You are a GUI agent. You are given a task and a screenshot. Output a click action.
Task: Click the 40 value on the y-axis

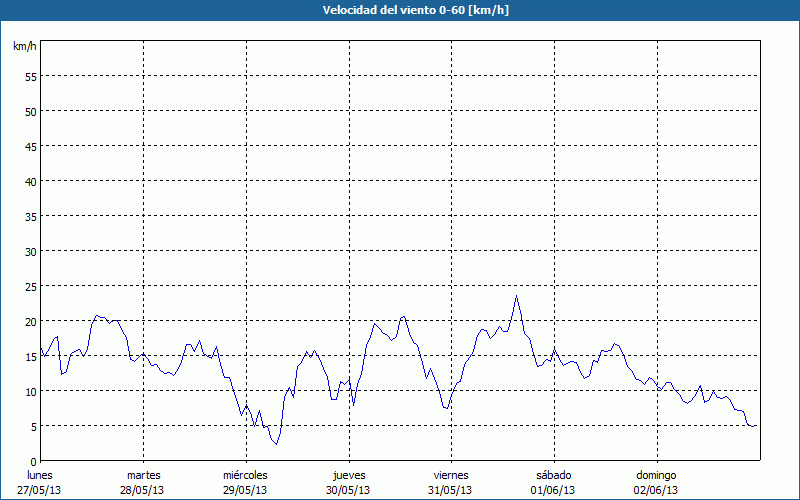30,182
